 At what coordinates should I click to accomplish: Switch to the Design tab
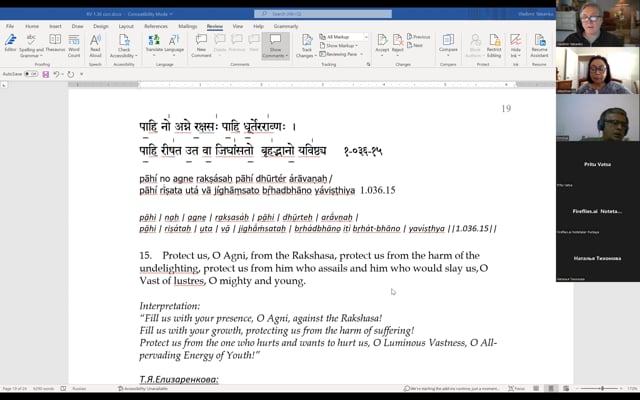click(x=101, y=26)
